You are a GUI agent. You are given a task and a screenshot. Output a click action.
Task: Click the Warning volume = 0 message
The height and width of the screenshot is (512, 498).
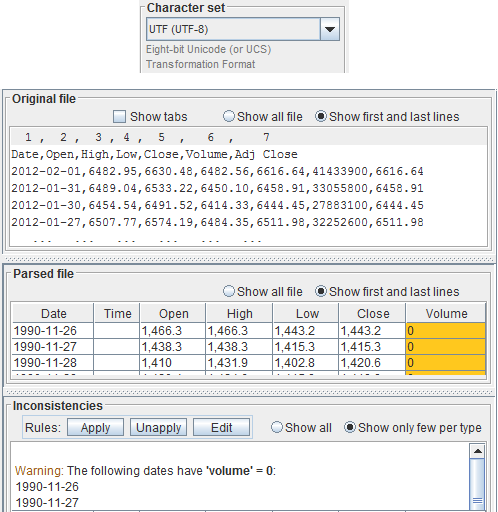point(145,471)
